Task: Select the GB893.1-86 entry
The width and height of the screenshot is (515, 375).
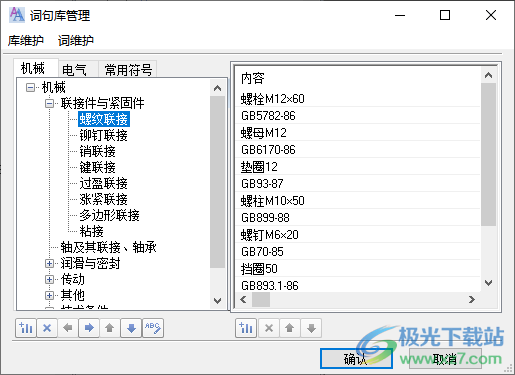Action: (x=358, y=285)
